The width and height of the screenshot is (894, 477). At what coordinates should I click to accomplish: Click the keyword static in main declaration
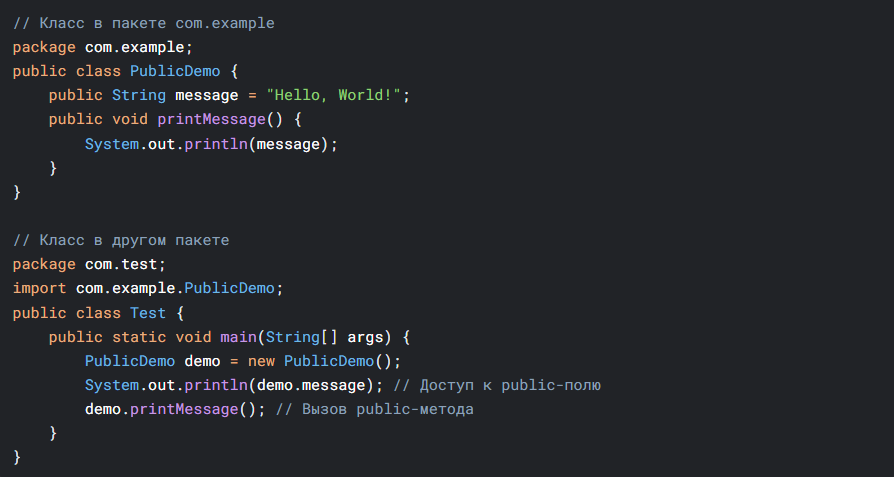click(x=139, y=337)
